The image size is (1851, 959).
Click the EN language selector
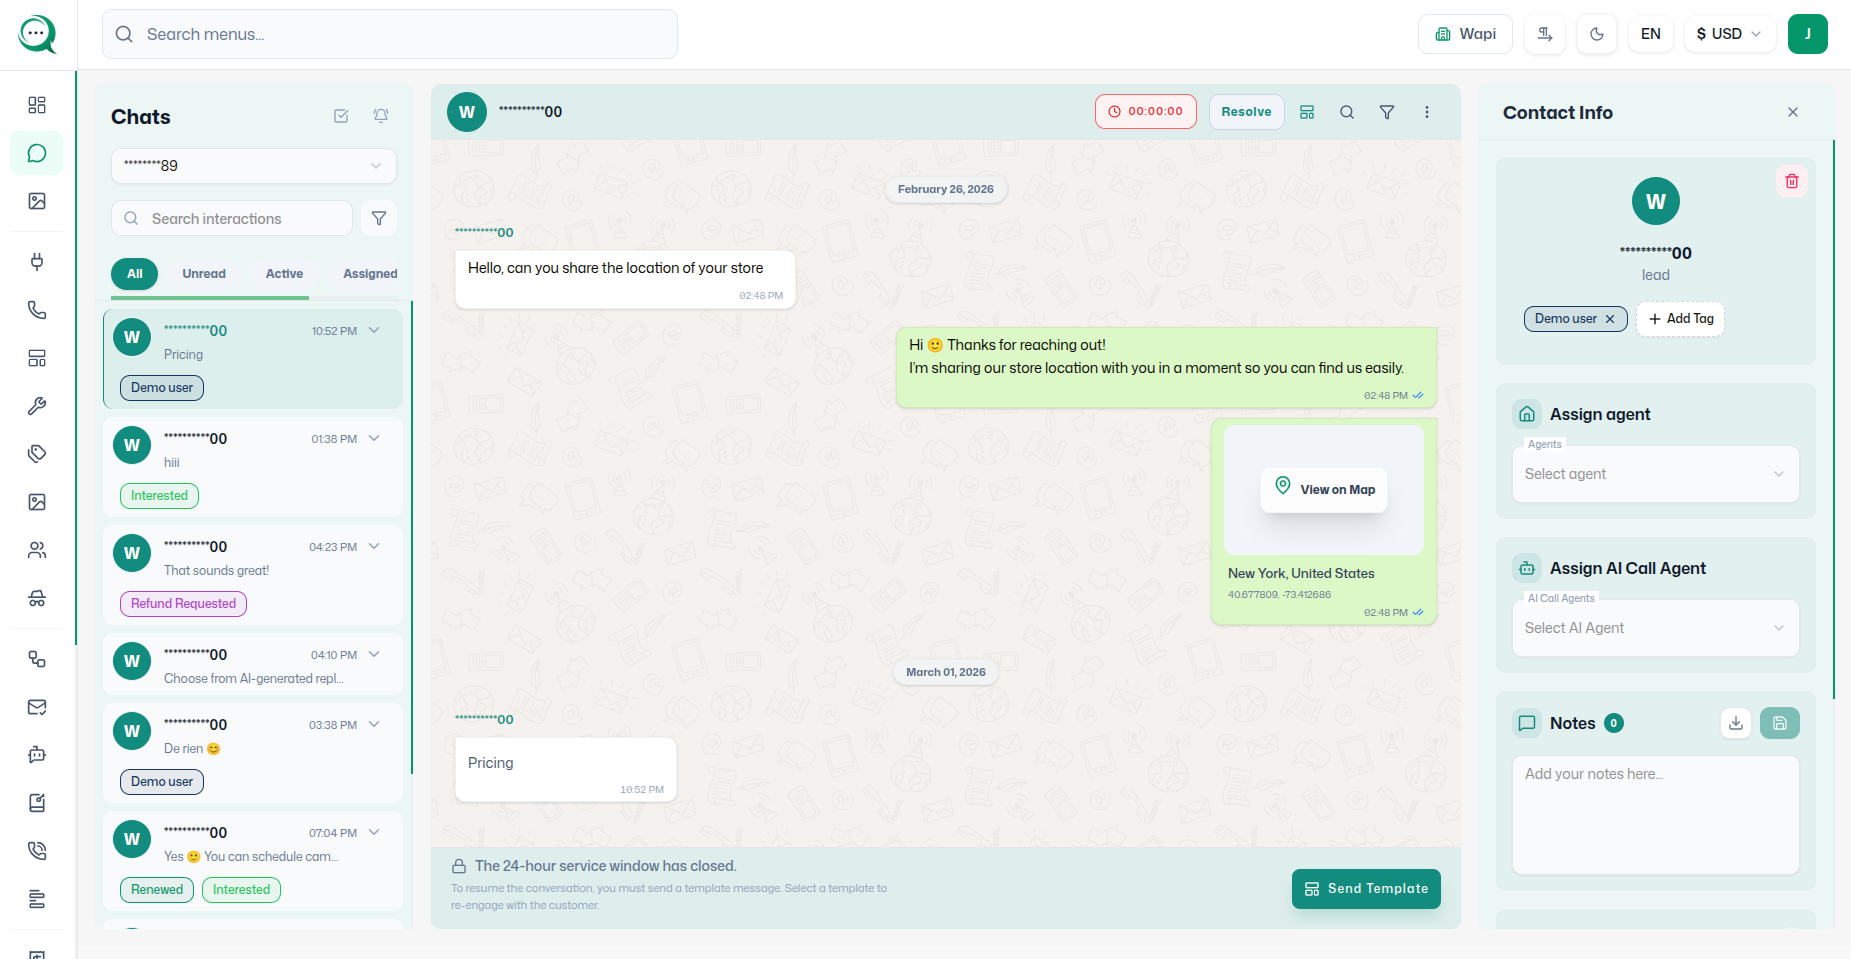click(1651, 34)
